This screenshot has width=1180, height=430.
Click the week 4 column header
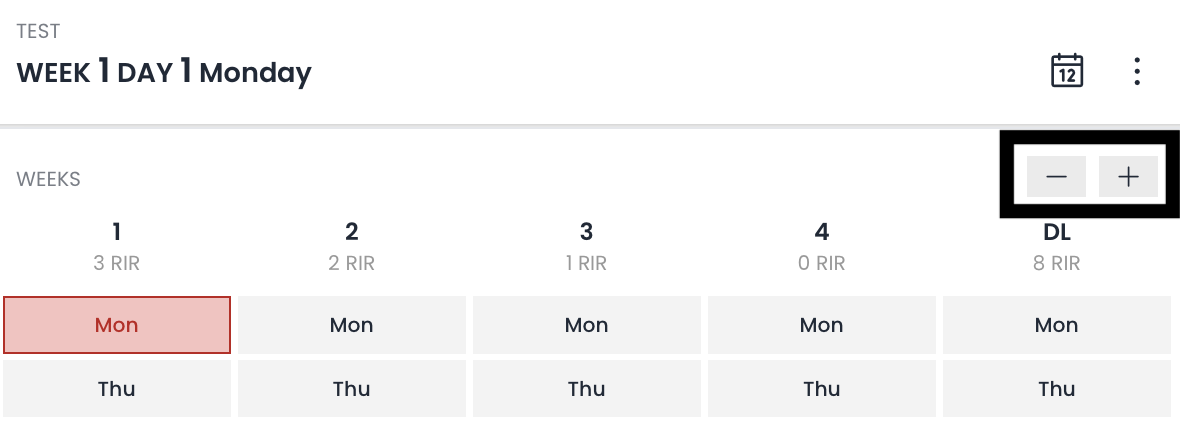click(822, 245)
